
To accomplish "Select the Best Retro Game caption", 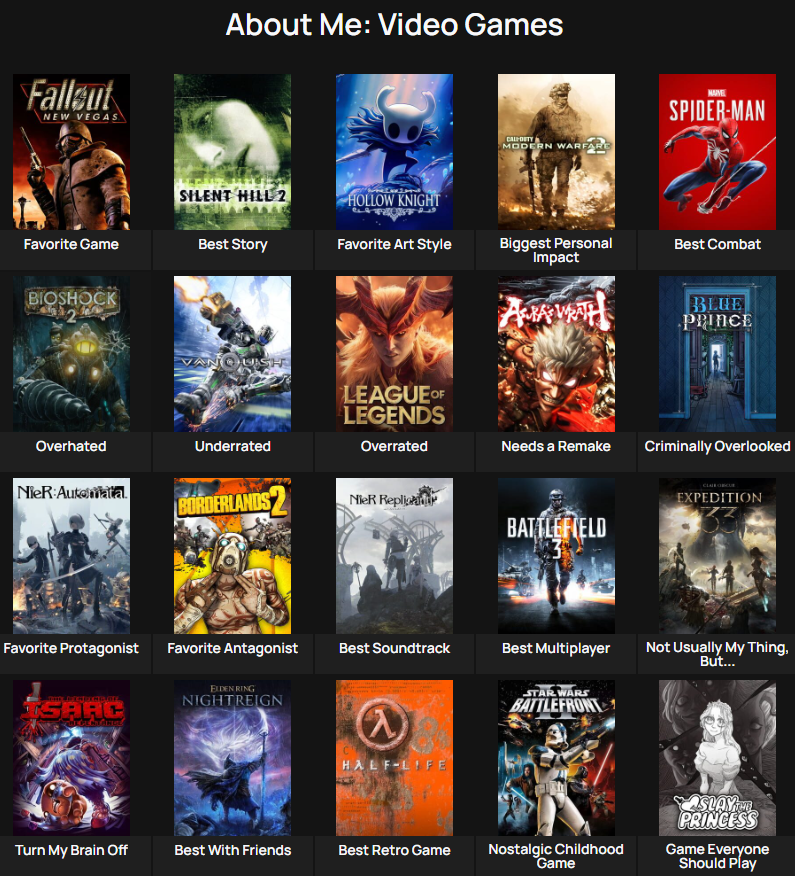I will pos(394,850).
